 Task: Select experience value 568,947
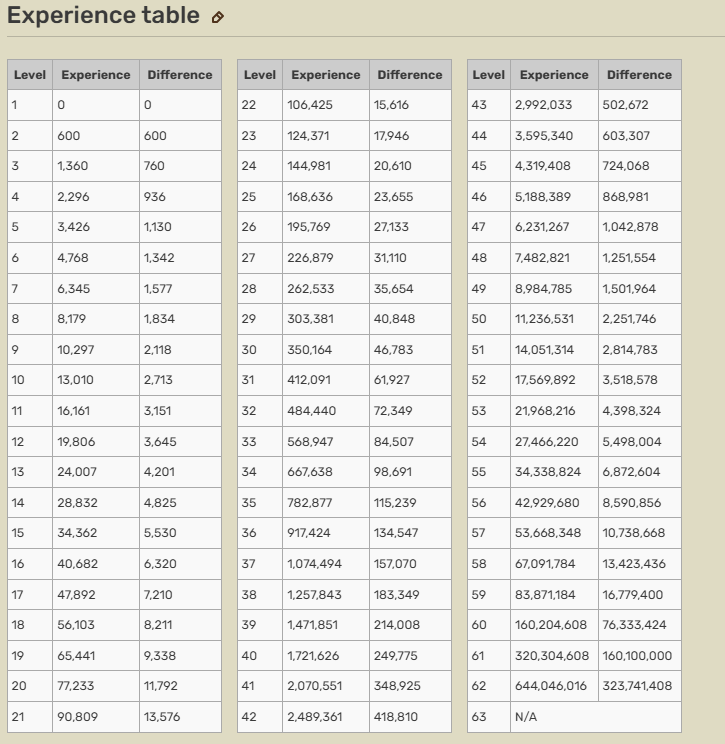[310, 442]
